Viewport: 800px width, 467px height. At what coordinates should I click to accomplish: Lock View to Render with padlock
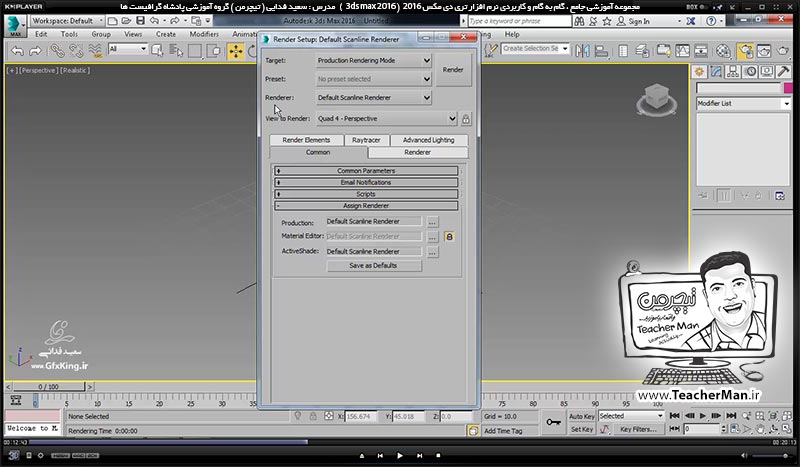(466, 119)
